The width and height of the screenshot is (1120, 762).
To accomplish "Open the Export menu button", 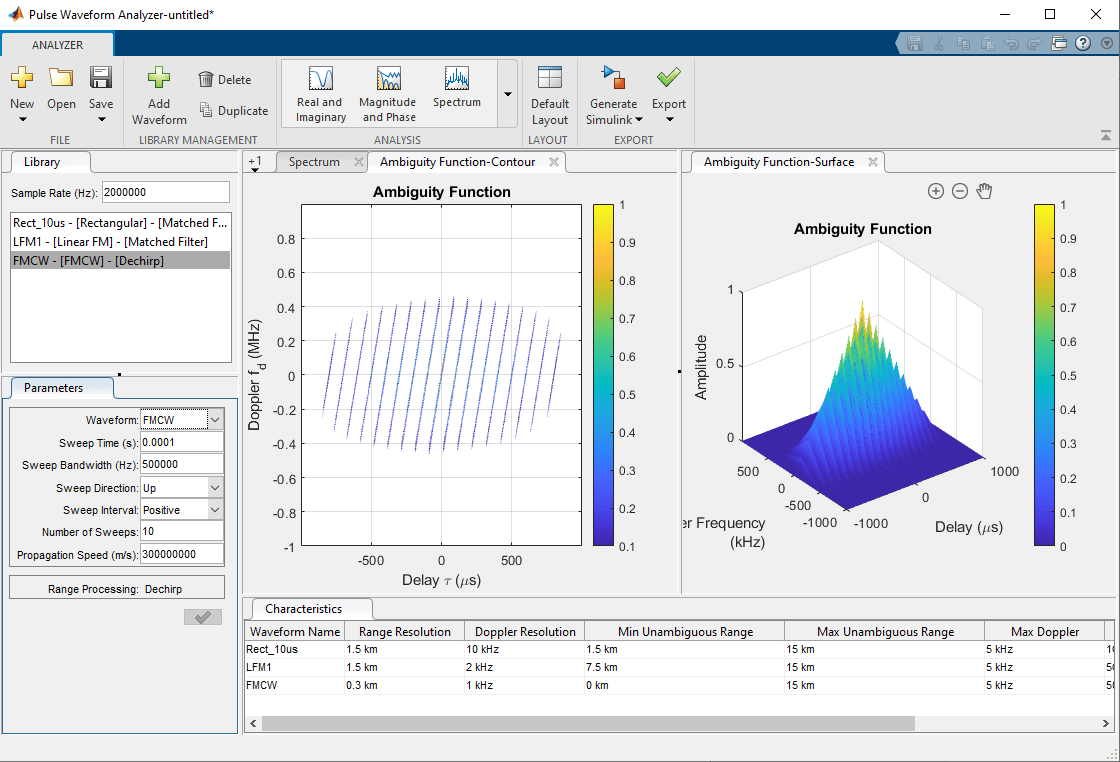I will pos(669,94).
